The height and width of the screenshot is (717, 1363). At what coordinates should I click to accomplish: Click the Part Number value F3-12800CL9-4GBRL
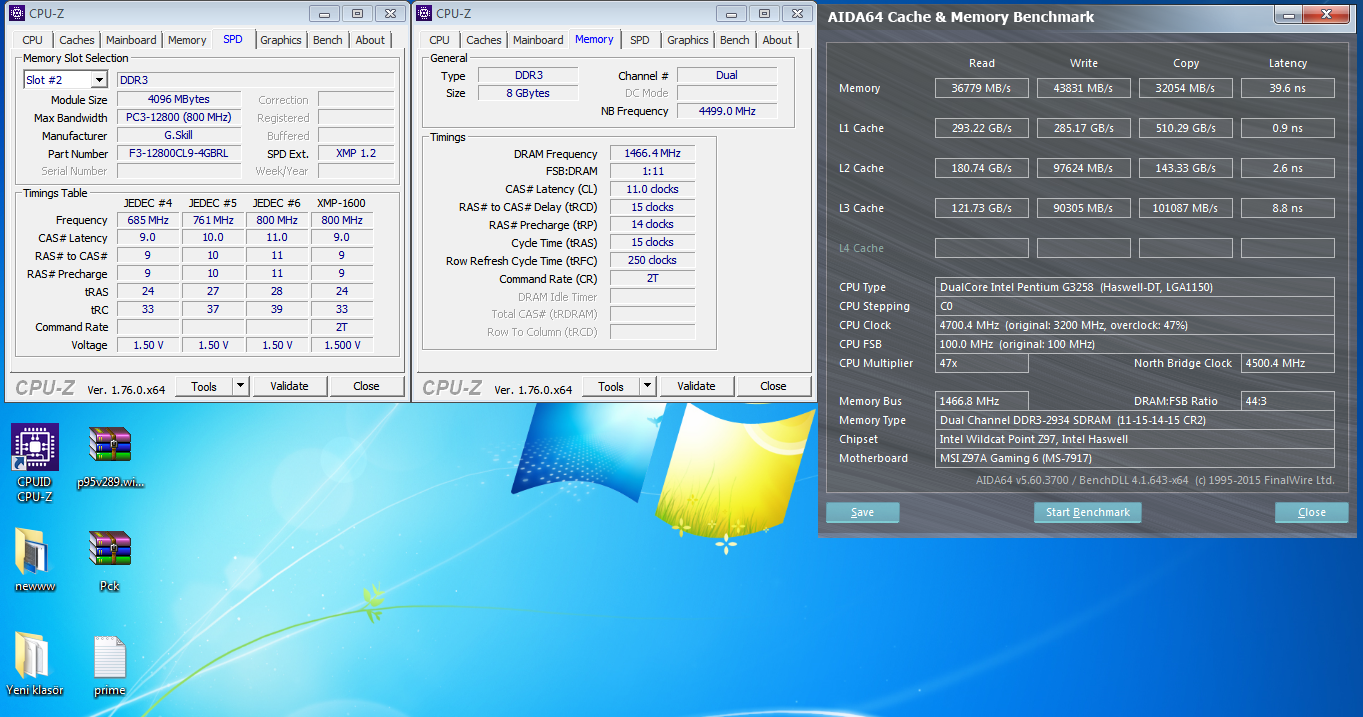[179, 154]
